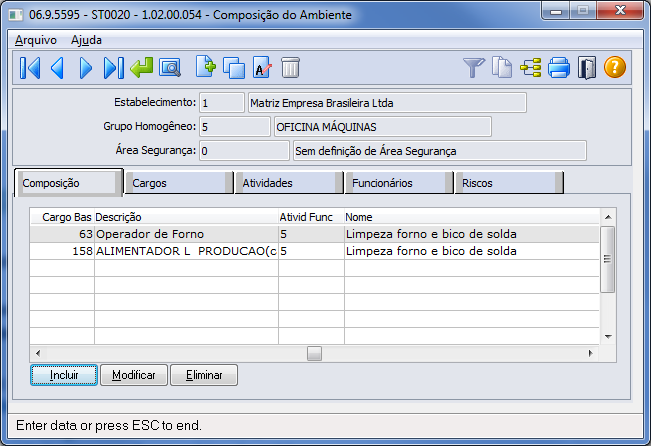Click the Sem definição de Área Segurança field
Screen dimensions: 651x446
pos(440,151)
